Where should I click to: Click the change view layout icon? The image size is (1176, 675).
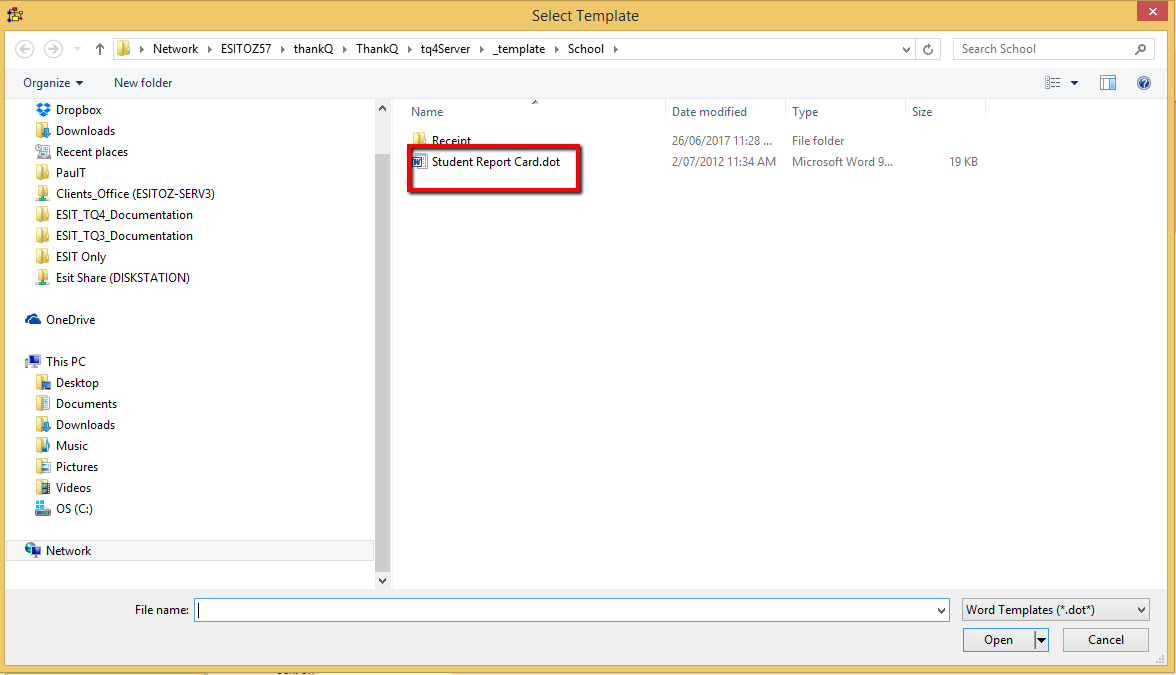(x=1053, y=83)
